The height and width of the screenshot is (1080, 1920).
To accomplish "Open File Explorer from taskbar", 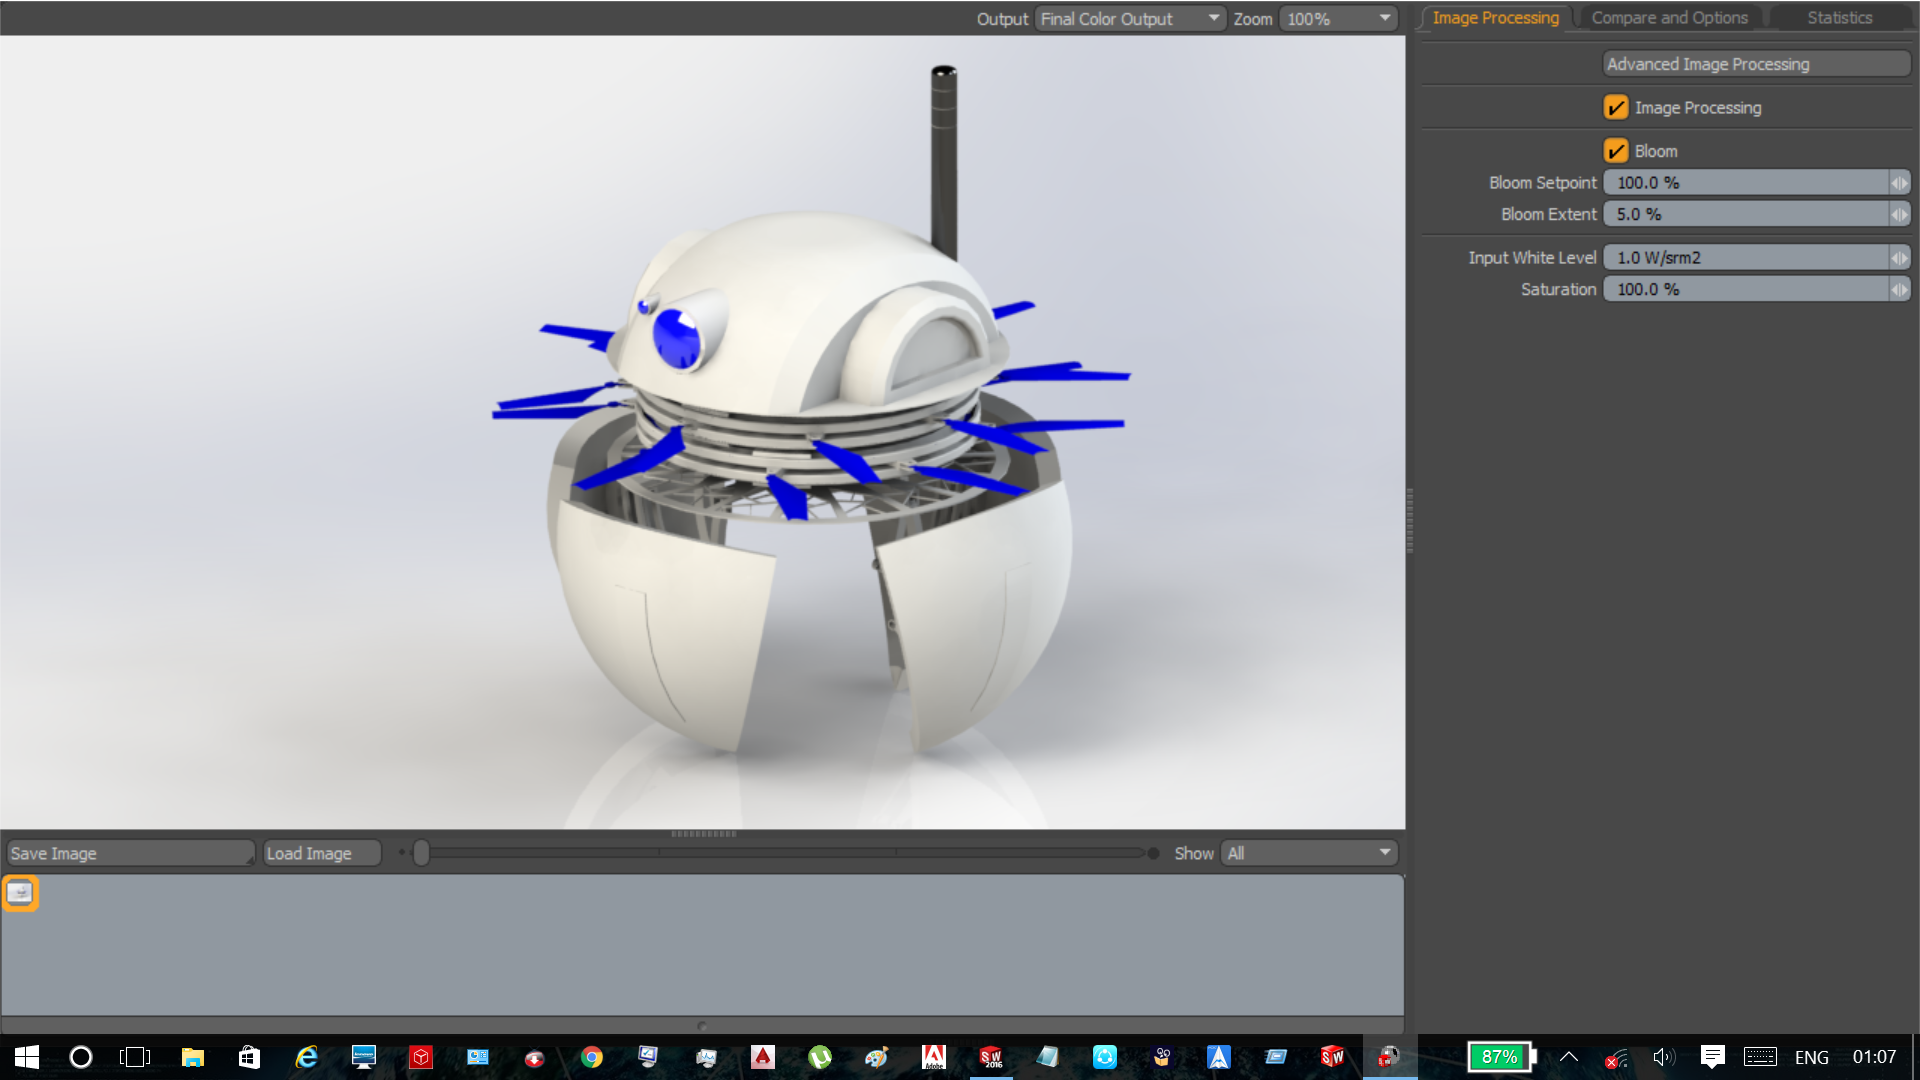I will click(192, 1057).
